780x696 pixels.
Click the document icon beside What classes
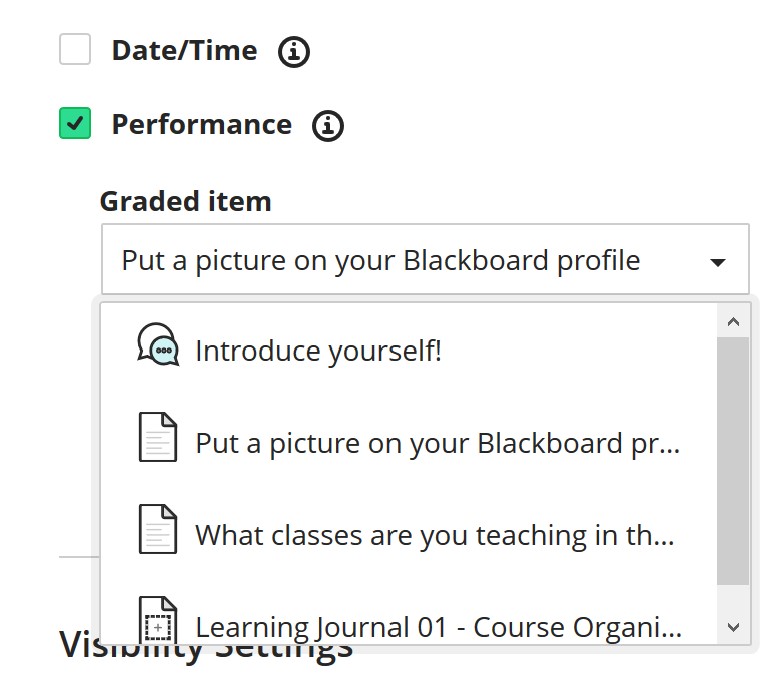(x=158, y=529)
